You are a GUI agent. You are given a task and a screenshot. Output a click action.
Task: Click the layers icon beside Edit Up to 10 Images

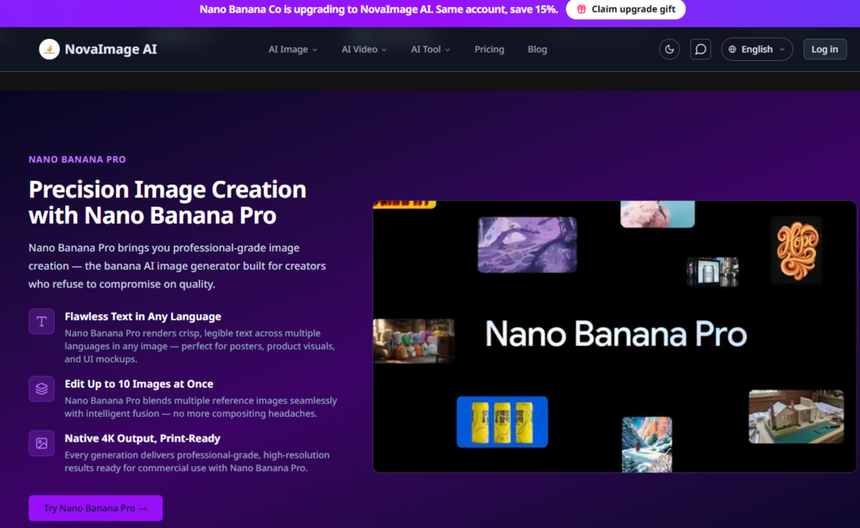coord(42,389)
